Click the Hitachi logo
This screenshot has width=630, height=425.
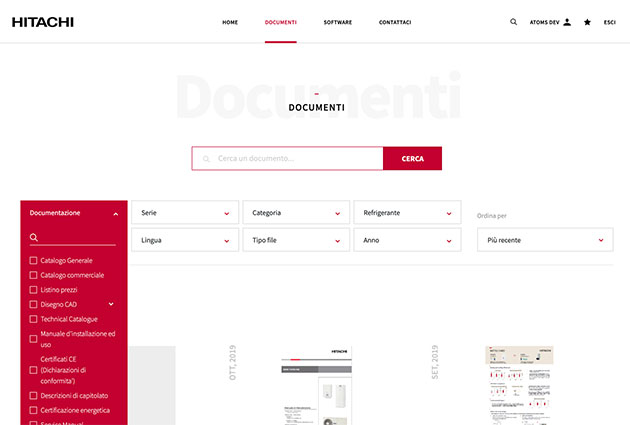coord(43,22)
